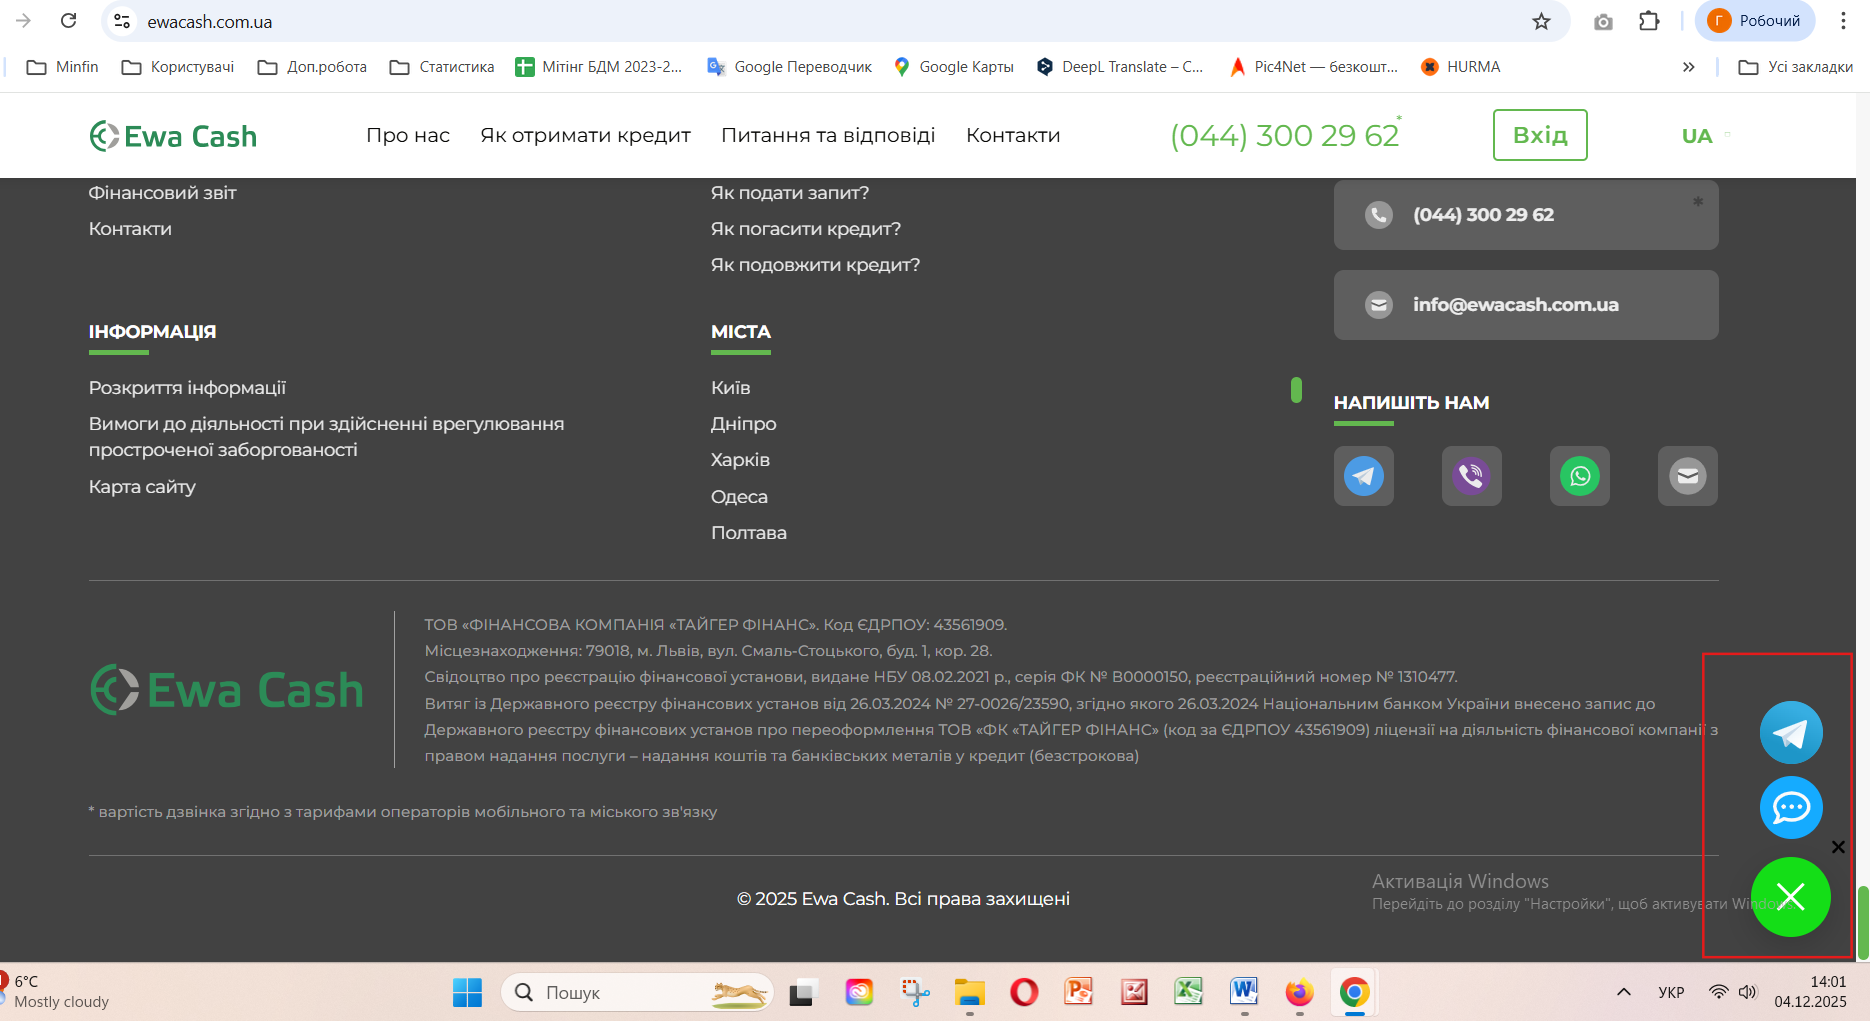Viewport: 1870px width, 1021px height.
Task: Open the Карта сайту link
Action: (x=142, y=487)
